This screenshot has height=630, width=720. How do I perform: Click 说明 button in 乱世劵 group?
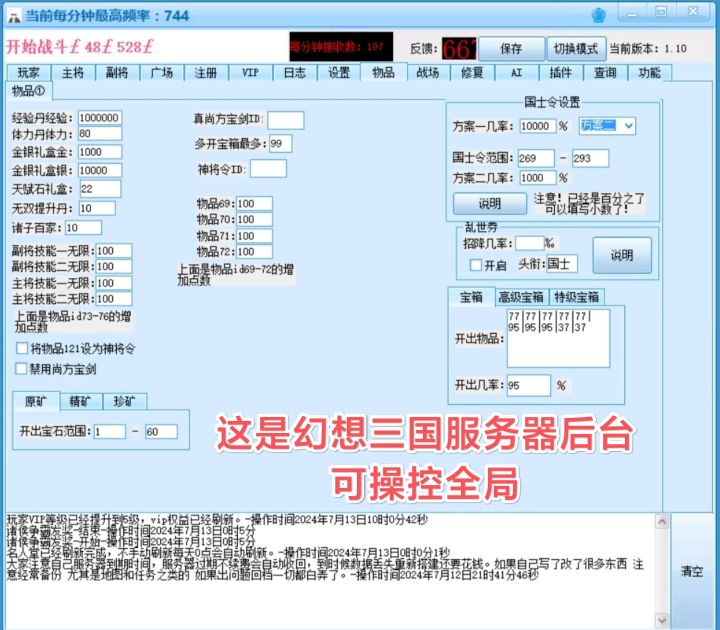(x=622, y=255)
